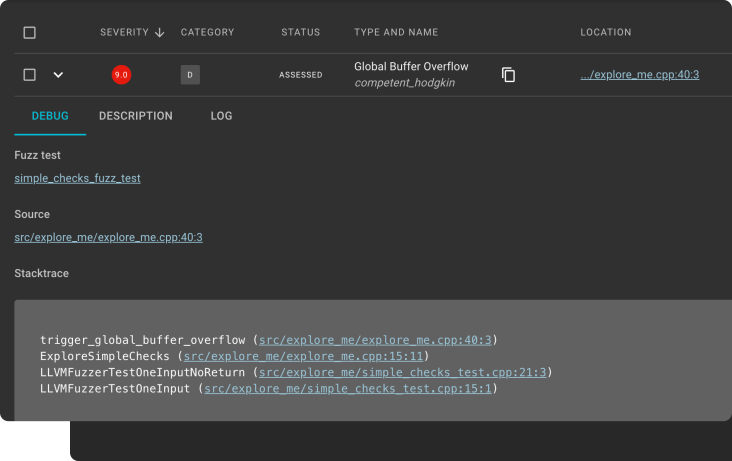The width and height of the screenshot is (732, 461).
Task: Click the red 9.0 severity badge
Action: point(121,75)
